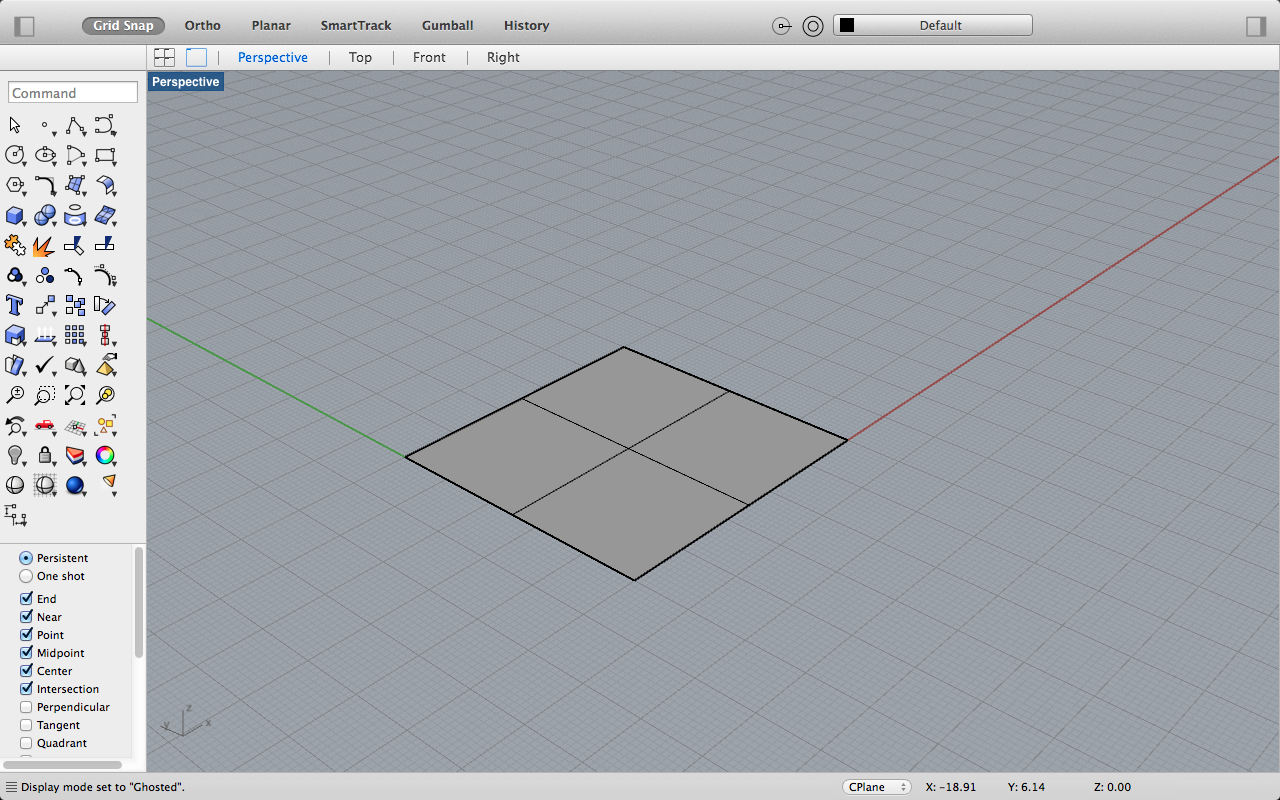Switch to the Perspective view tab
This screenshot has width=1280, height=800.
pyautogui.click(x=273, y=58)
